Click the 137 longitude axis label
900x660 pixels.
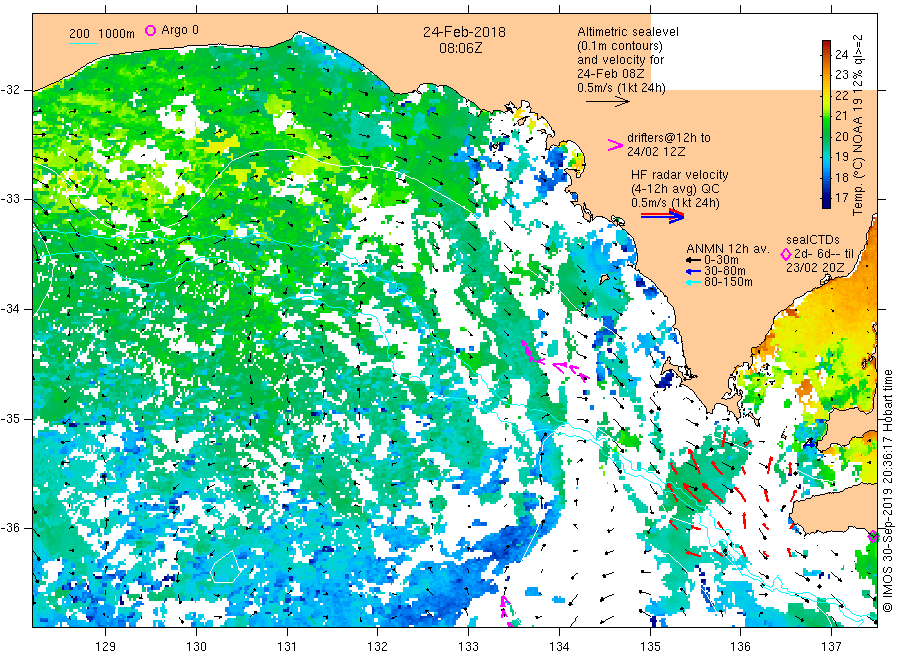(831, 647)
